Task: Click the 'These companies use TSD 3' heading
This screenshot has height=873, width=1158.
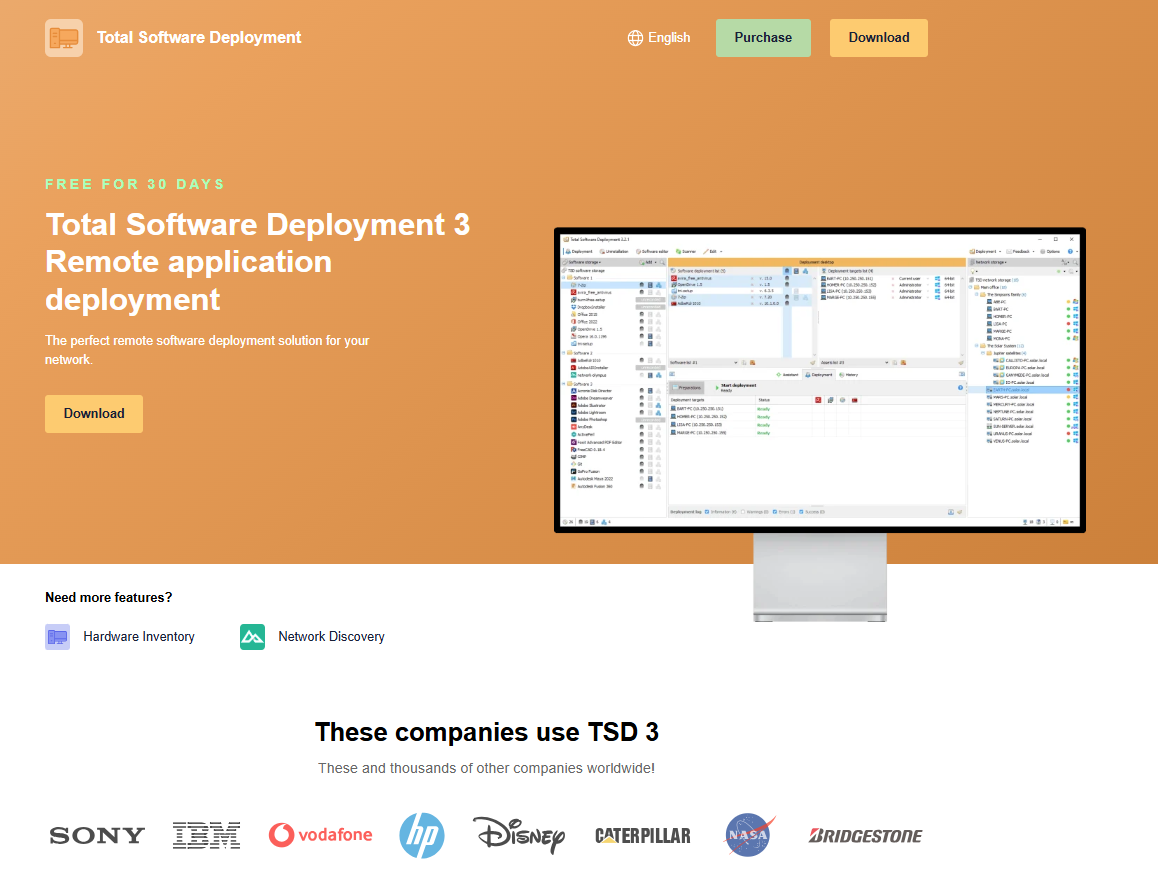Action: 487,732
